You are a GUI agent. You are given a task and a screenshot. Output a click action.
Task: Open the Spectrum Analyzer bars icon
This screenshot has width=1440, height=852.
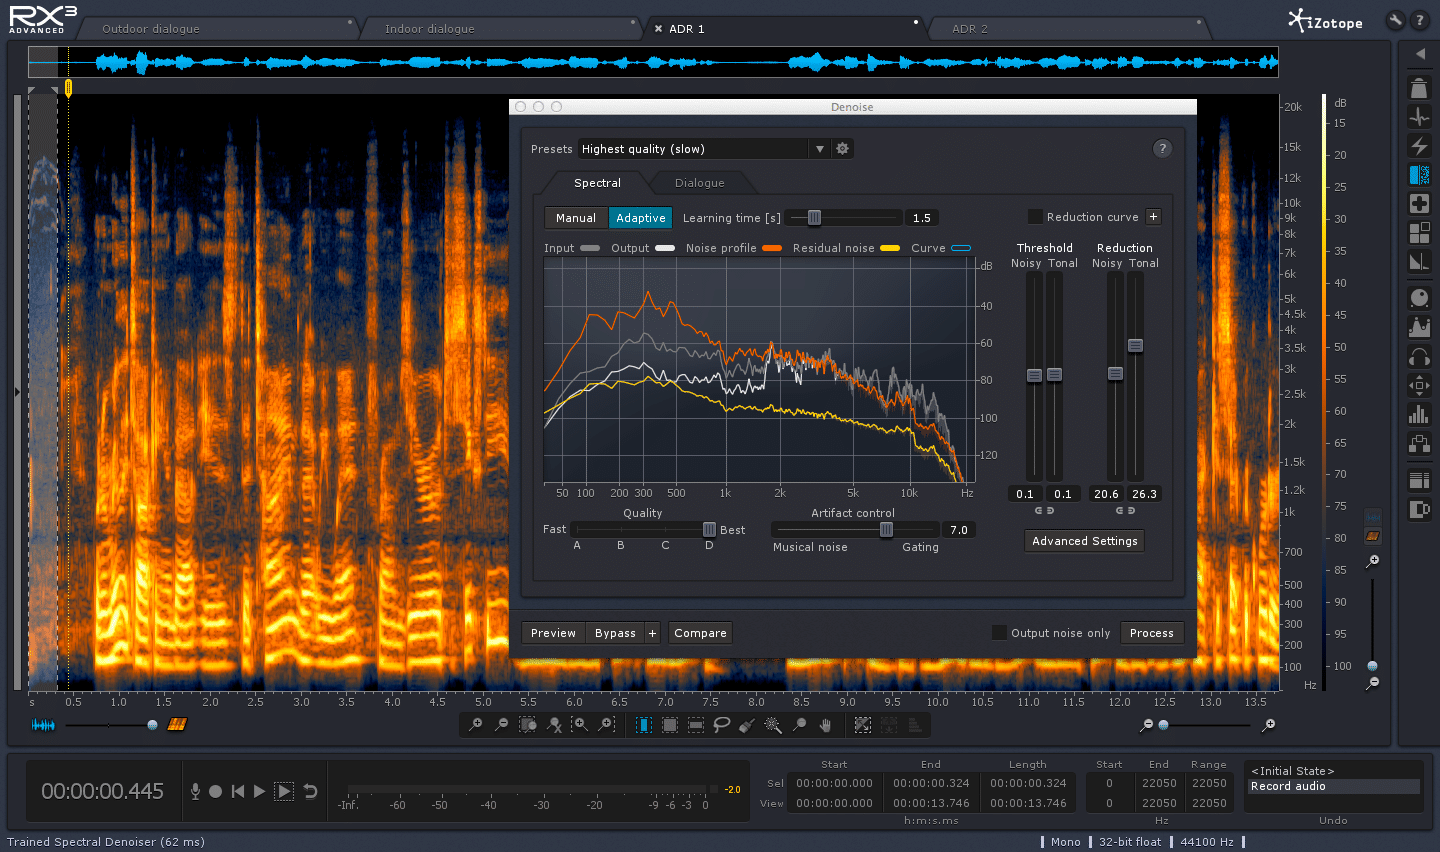click(x=1419, y=414)
